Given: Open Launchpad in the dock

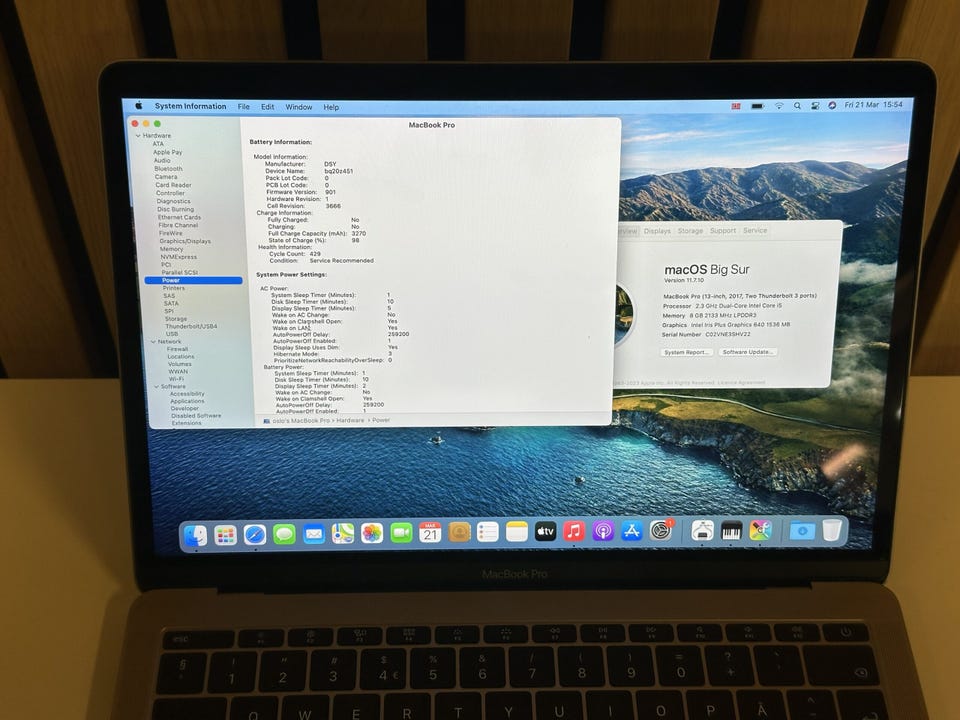Looking at the screenshot, I should (x=225, y=535).
